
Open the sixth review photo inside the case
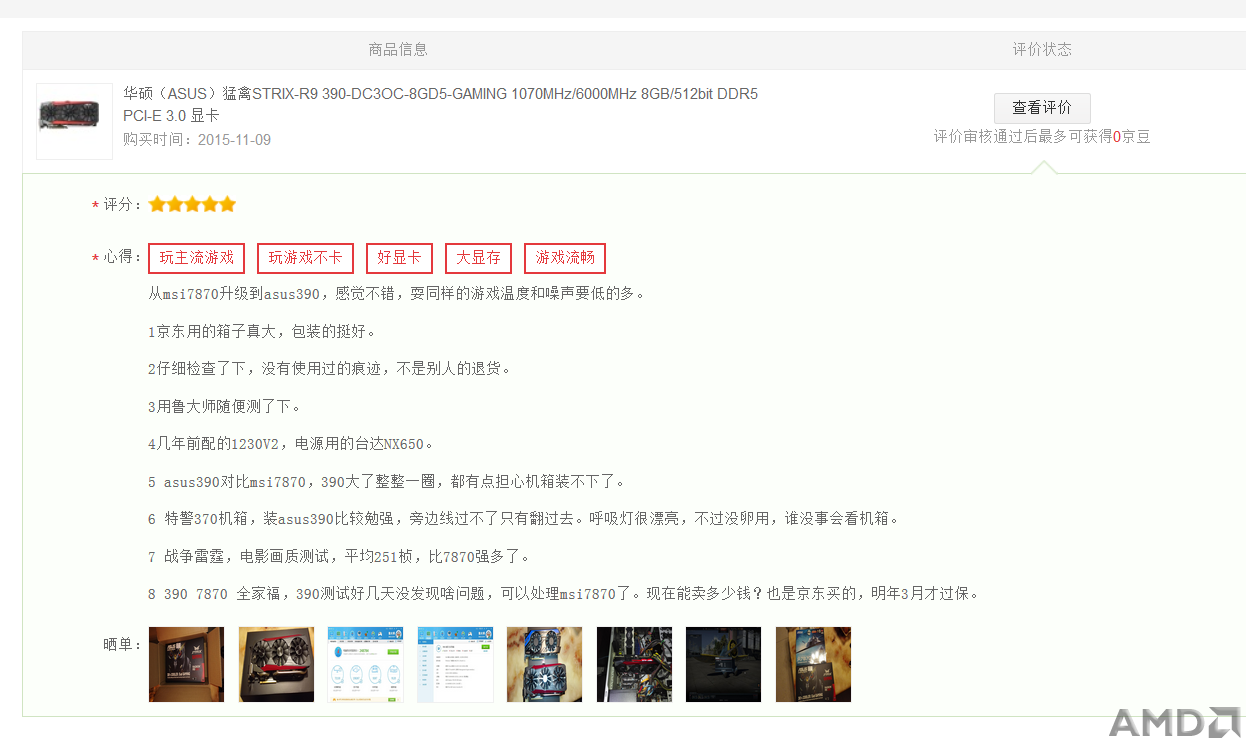pos(634,665)
